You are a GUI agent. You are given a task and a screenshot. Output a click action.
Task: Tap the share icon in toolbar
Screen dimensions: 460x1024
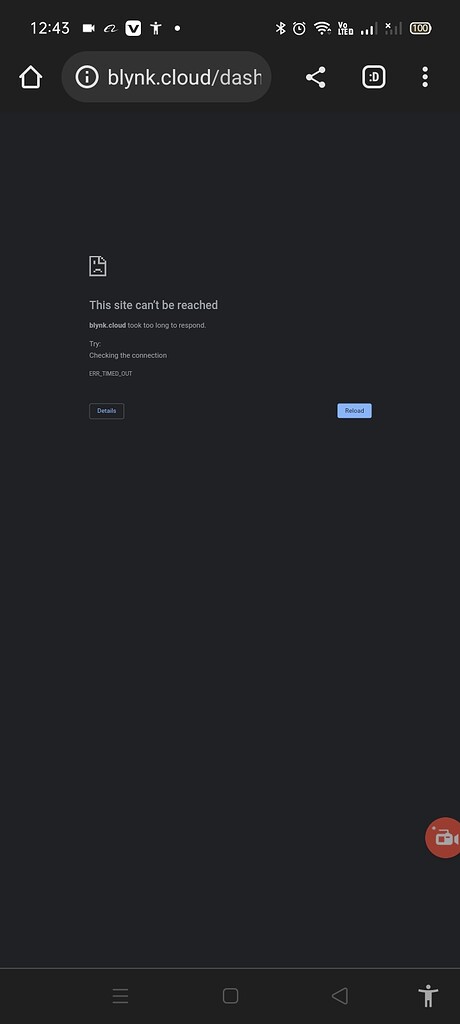(x=316, y=77)
